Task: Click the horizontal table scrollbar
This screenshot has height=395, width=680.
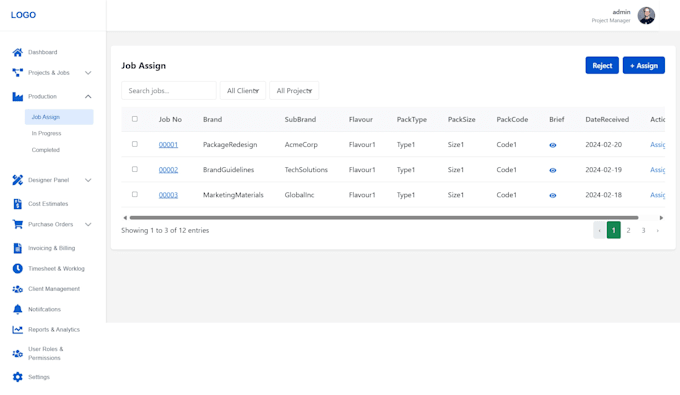Action: point(384,218)
